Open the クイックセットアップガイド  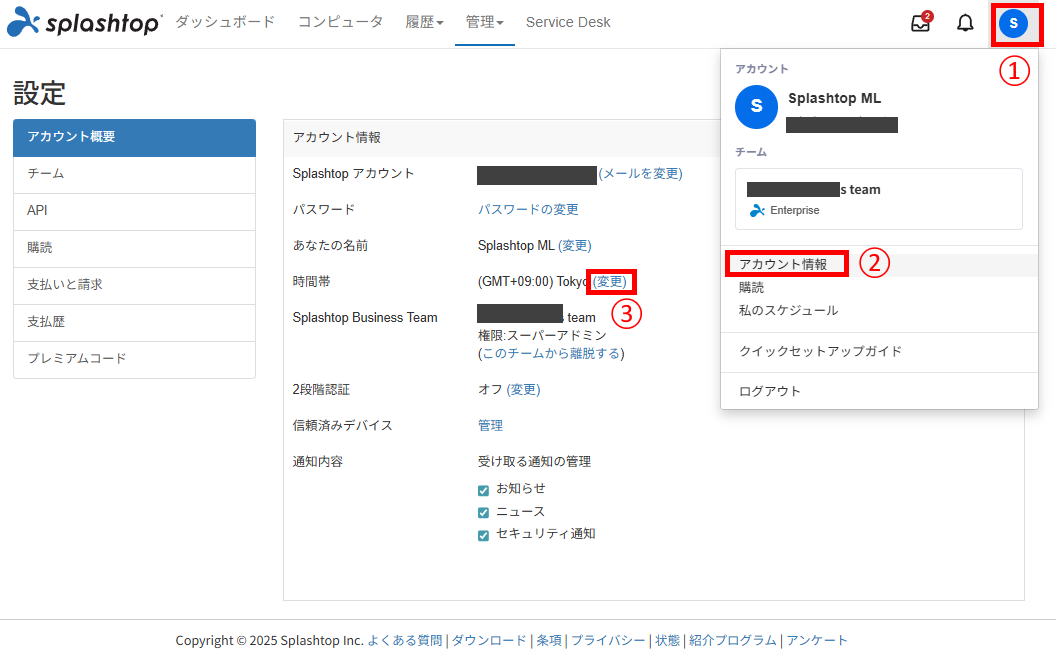820,352
